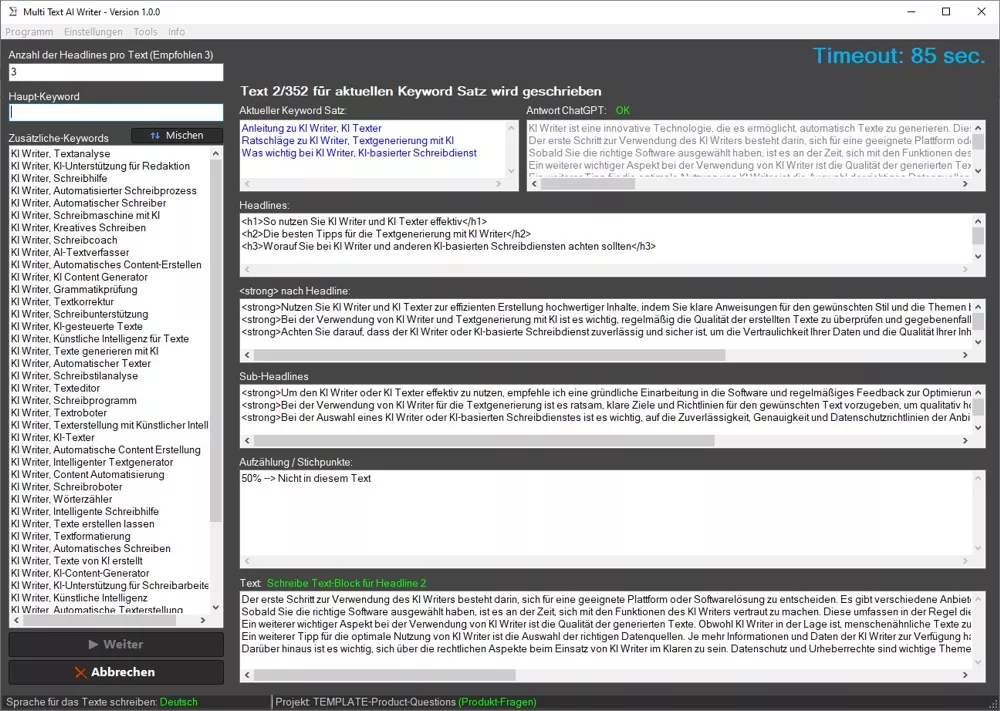The height and width of the screenshot is (711, 1000).
Task: Click the h1 headline line in Headlines box
Action: pyautogui.click(x=364, y=222)
